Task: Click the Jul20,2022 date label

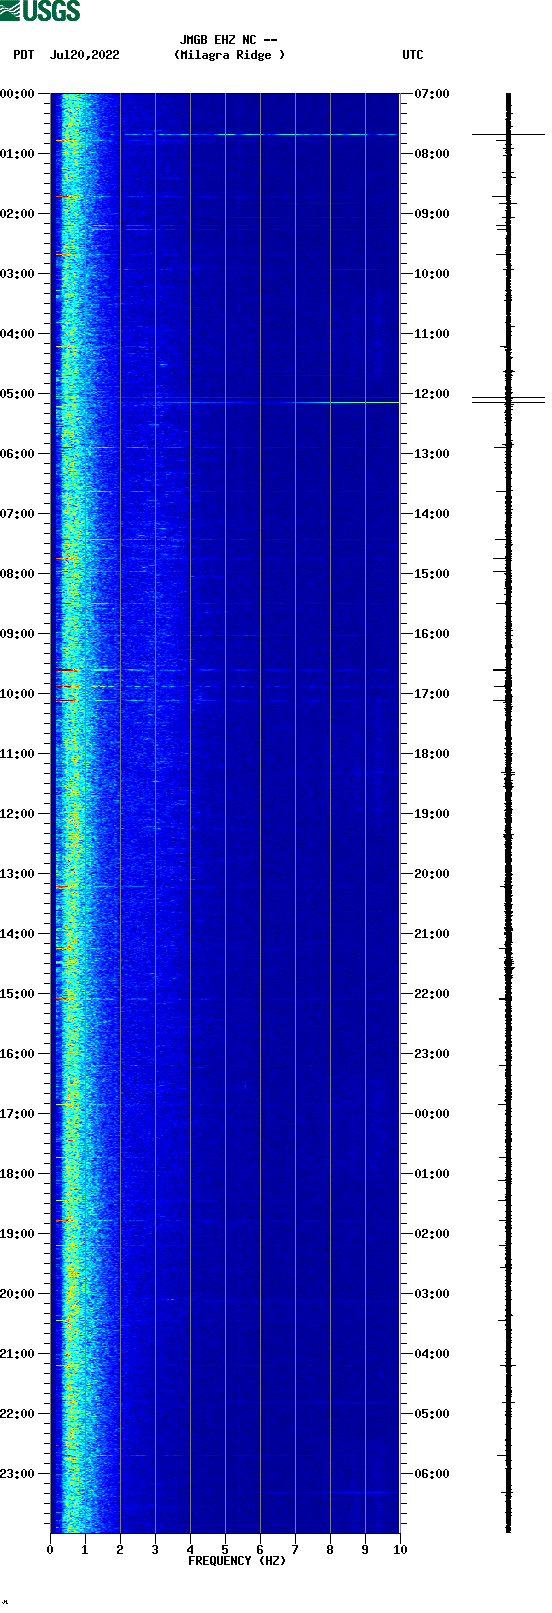Action: pyautogui.click(x=84, y=55)
